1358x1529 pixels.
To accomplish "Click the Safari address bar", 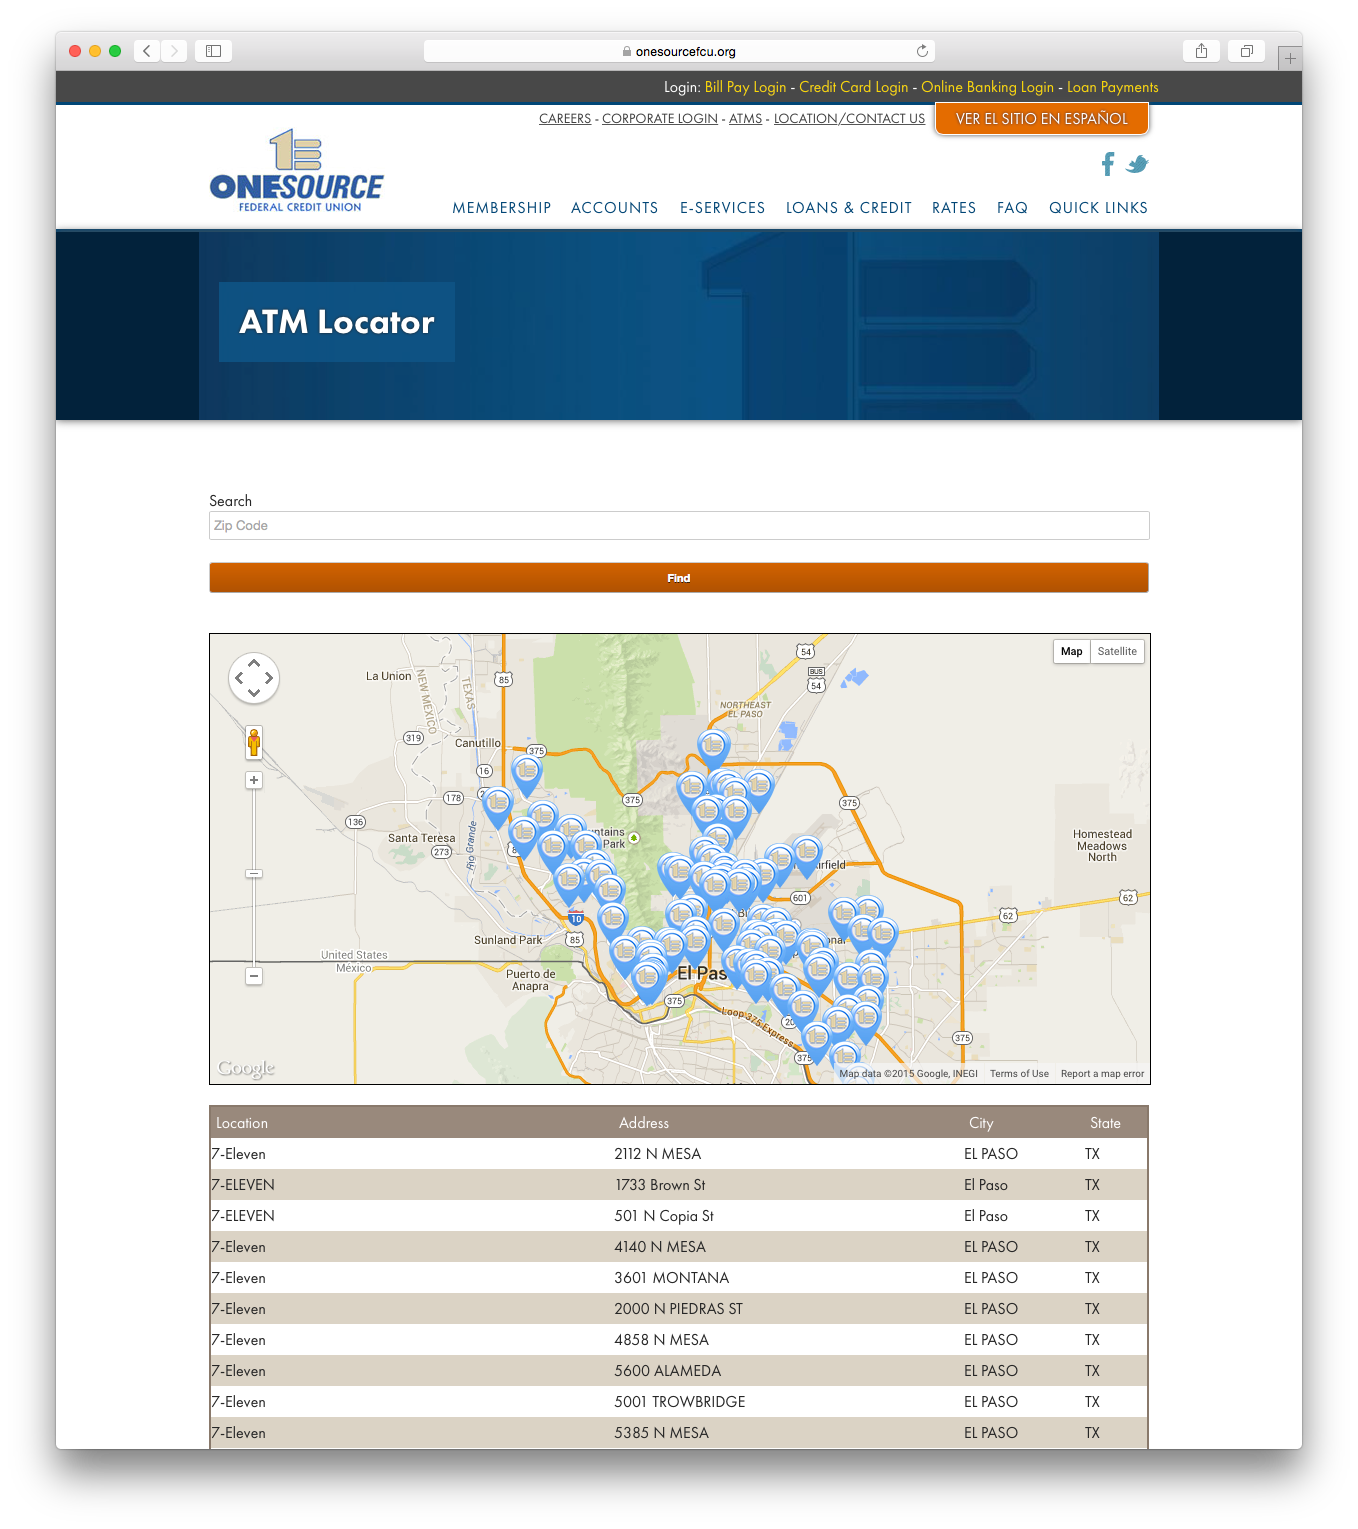I will [679, 51].
